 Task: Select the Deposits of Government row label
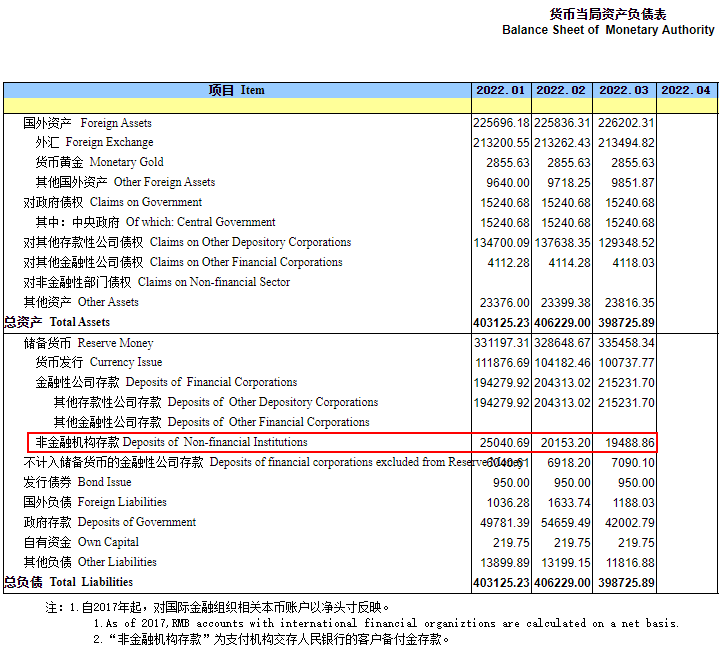(x=110, y=522)
